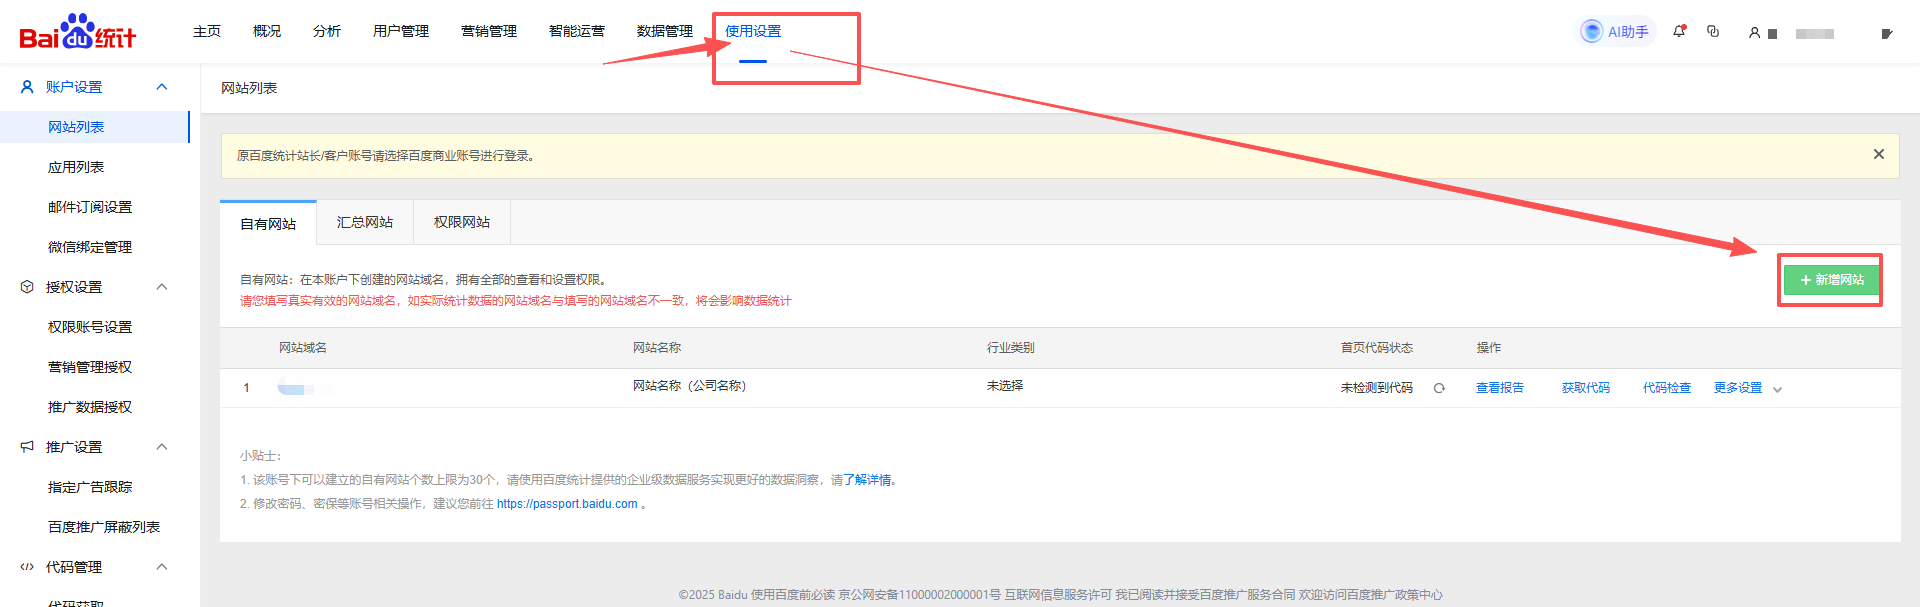The image size is (1920, 607).
Task: Close the yellow notice banner
Action: [x=1878, y=154]
